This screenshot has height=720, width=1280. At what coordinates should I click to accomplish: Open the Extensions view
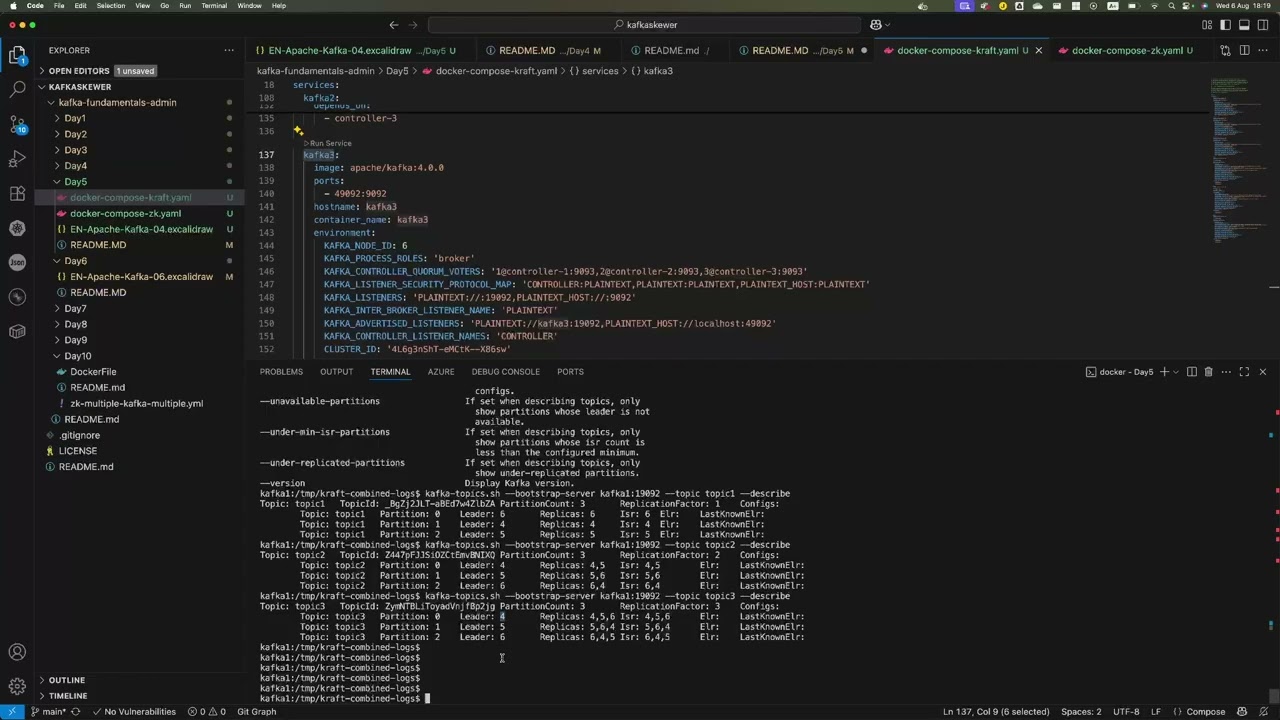[x=17, y=193]
